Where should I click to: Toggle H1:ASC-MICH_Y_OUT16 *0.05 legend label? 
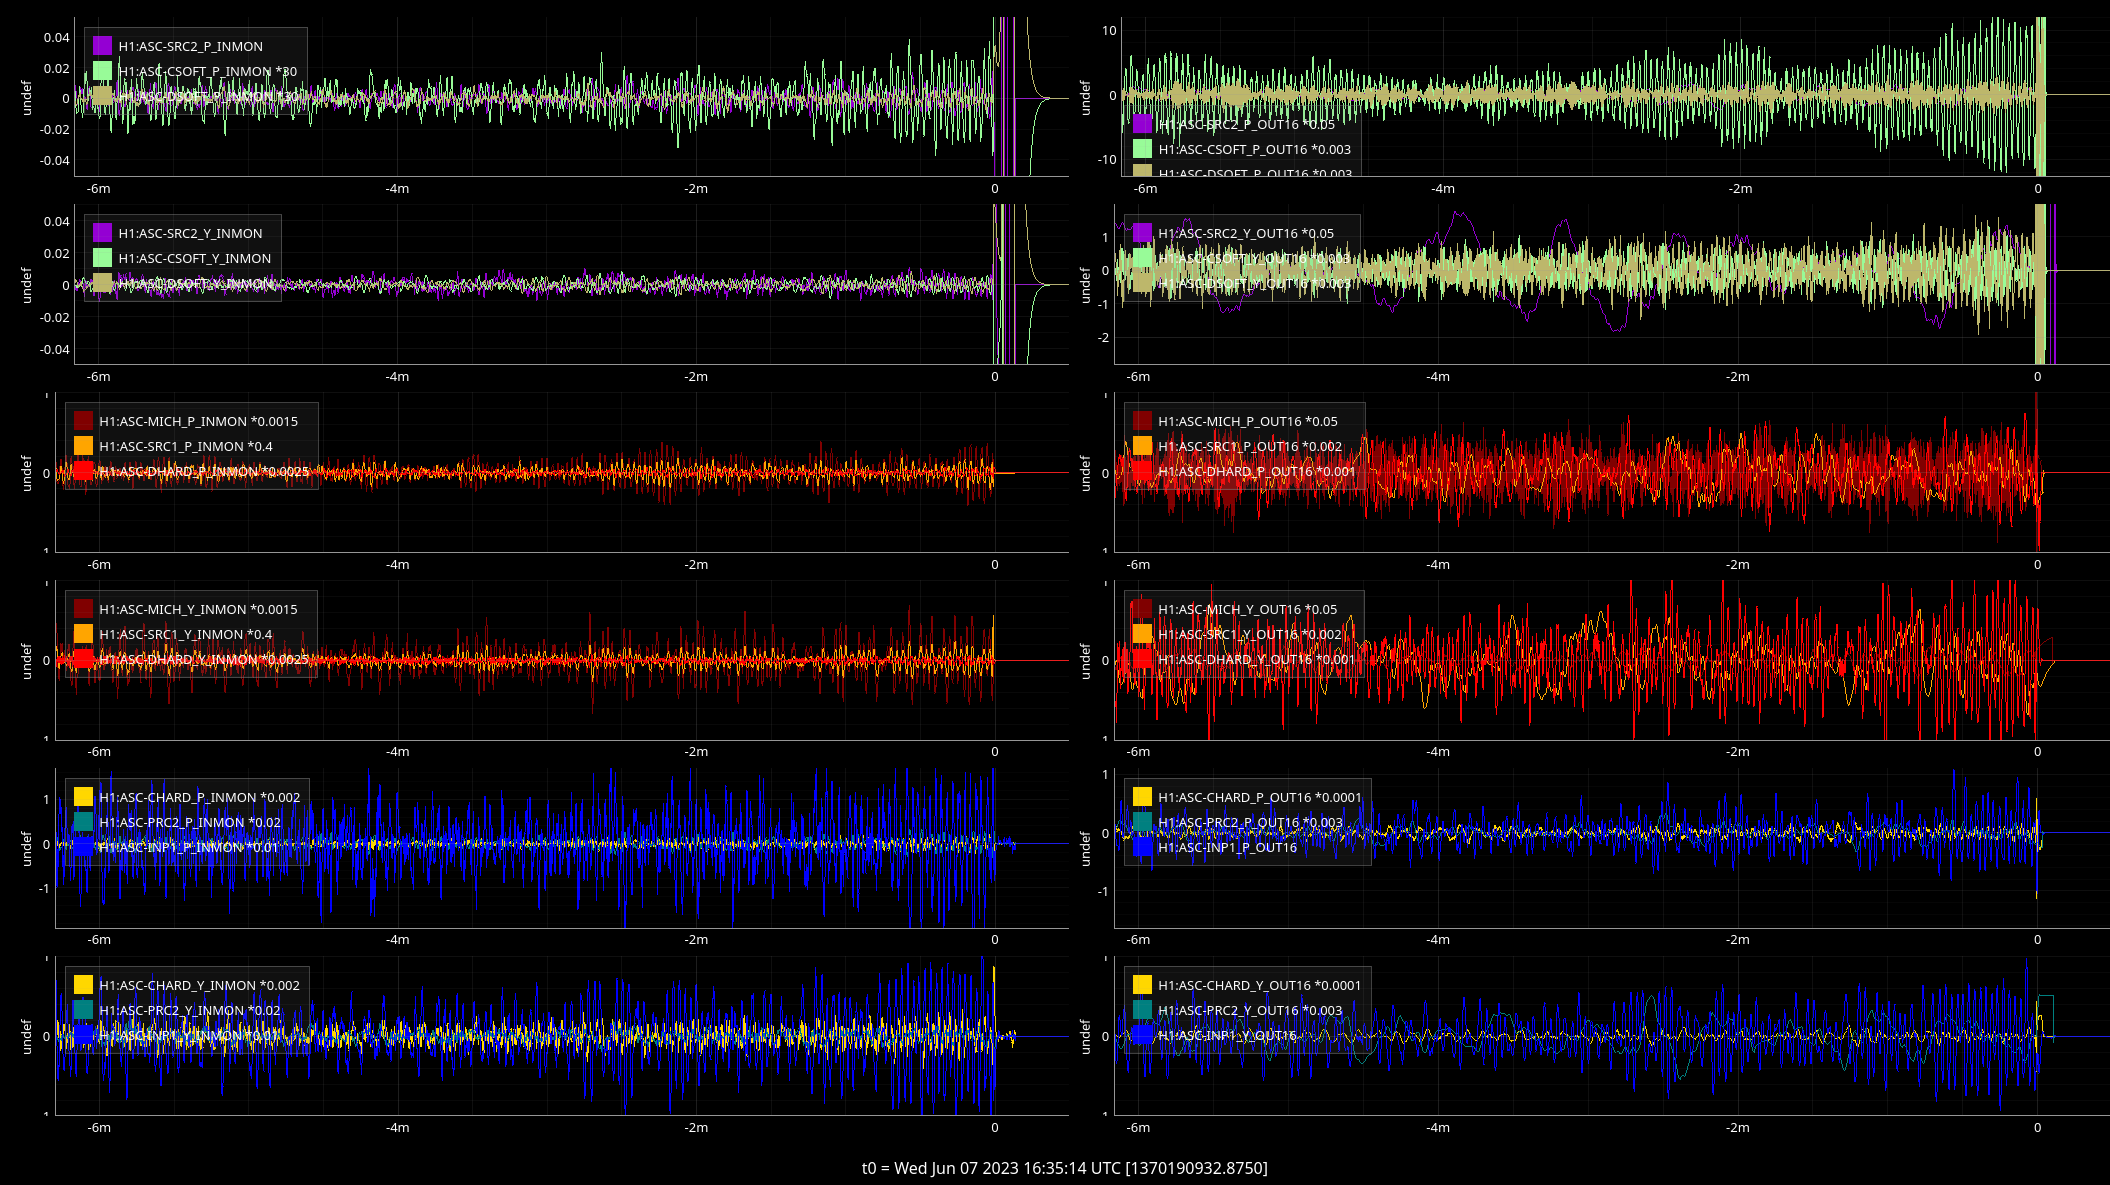pyautogui.click(x=1247, y=609)
